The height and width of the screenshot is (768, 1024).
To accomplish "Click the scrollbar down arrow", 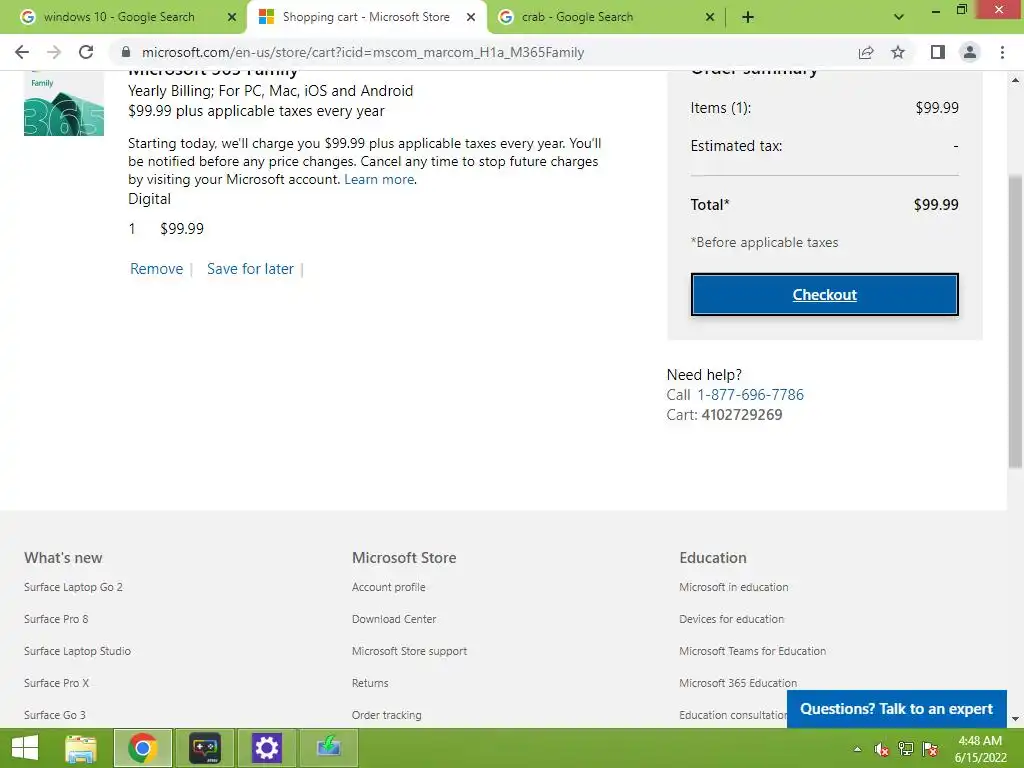I will click(x=1015, y=718).
